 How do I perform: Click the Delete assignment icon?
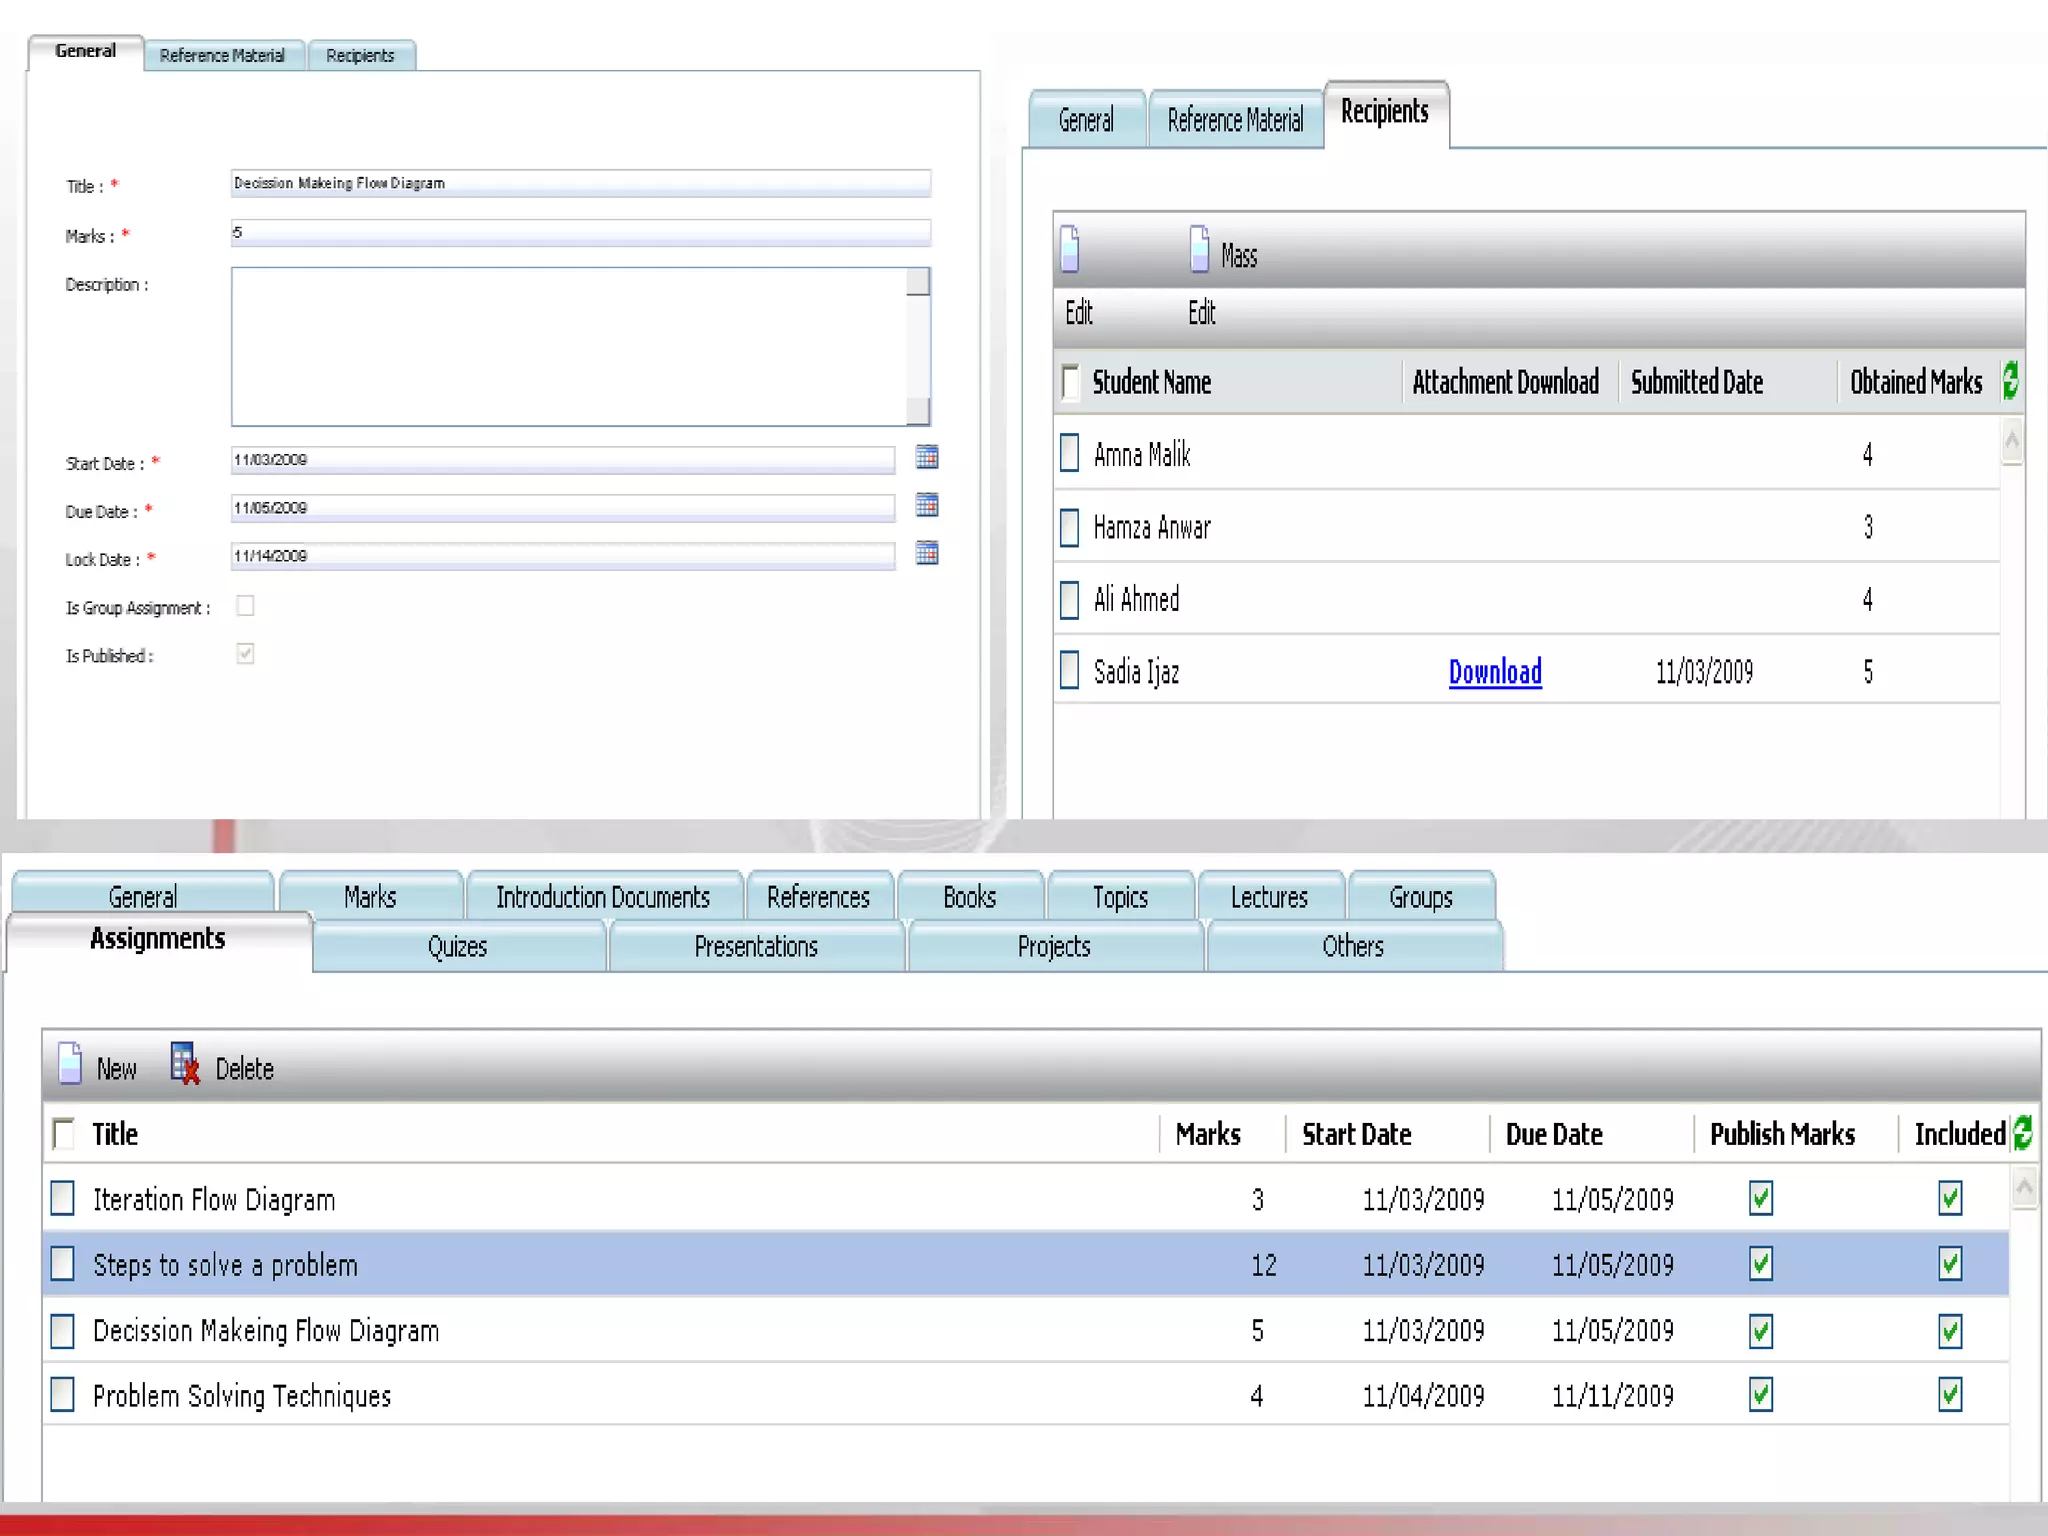coord(184,1064)
